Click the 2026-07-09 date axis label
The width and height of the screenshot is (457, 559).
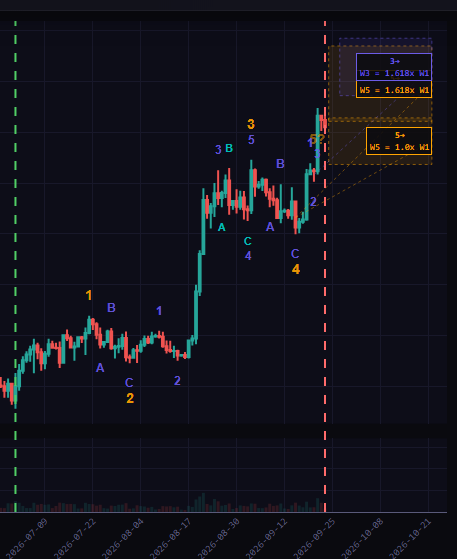pos(28,538)
